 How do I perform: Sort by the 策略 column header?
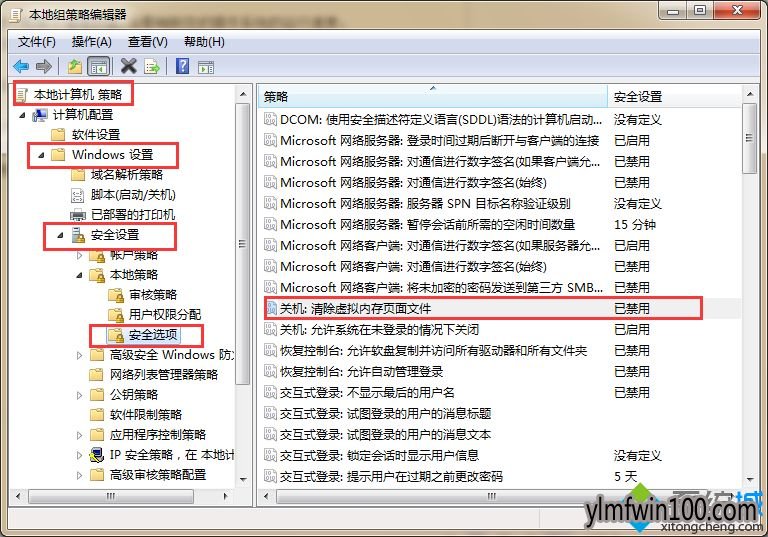(433, 97)
